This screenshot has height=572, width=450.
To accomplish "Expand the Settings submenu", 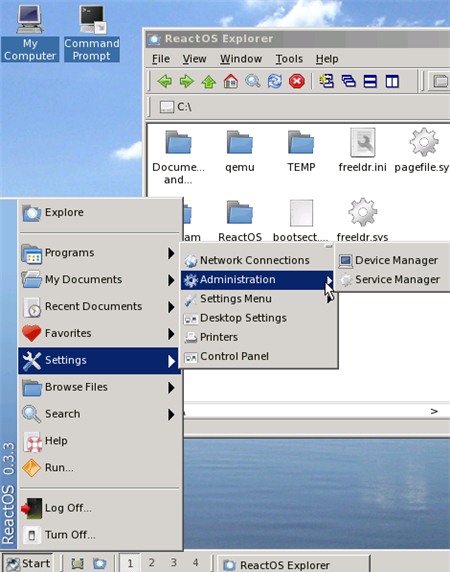I will tap(100, 360).
